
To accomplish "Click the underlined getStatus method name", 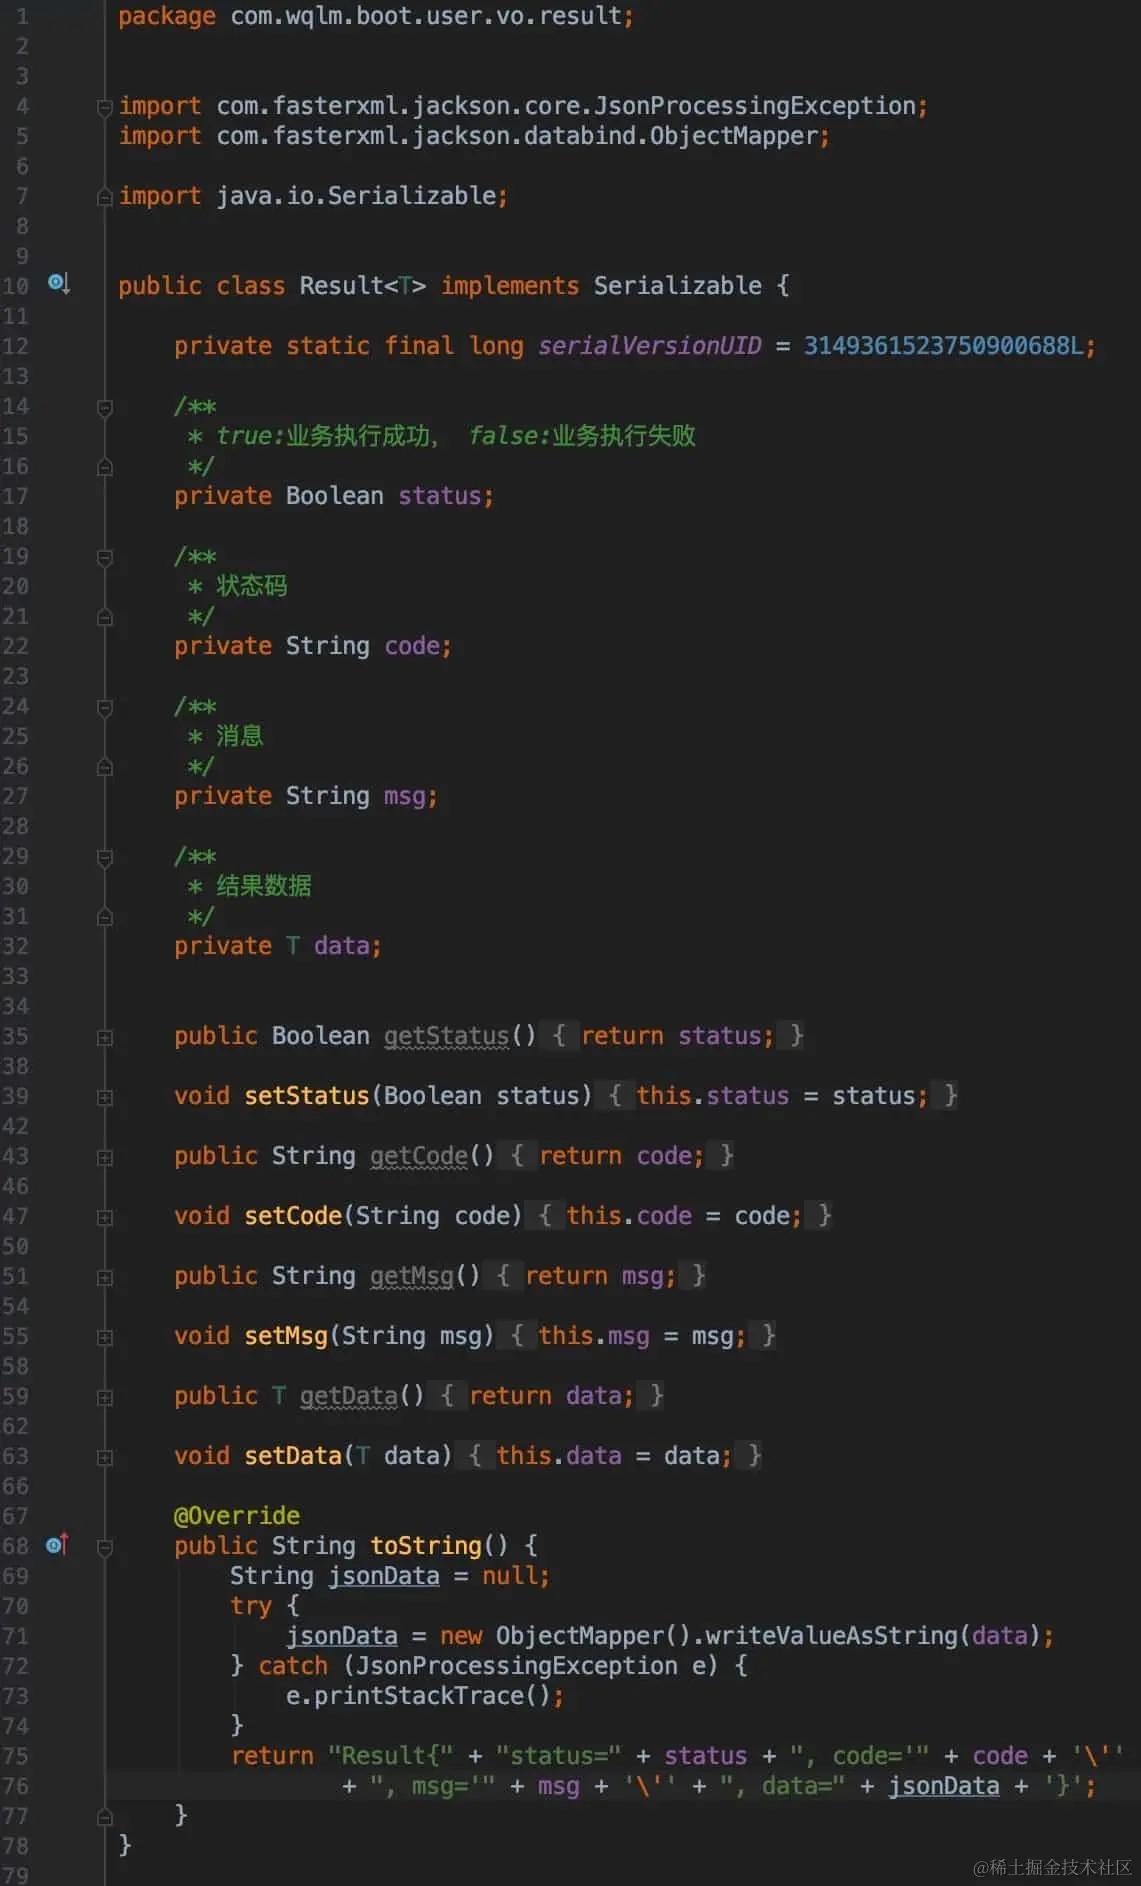I will tap(446, 1036).
